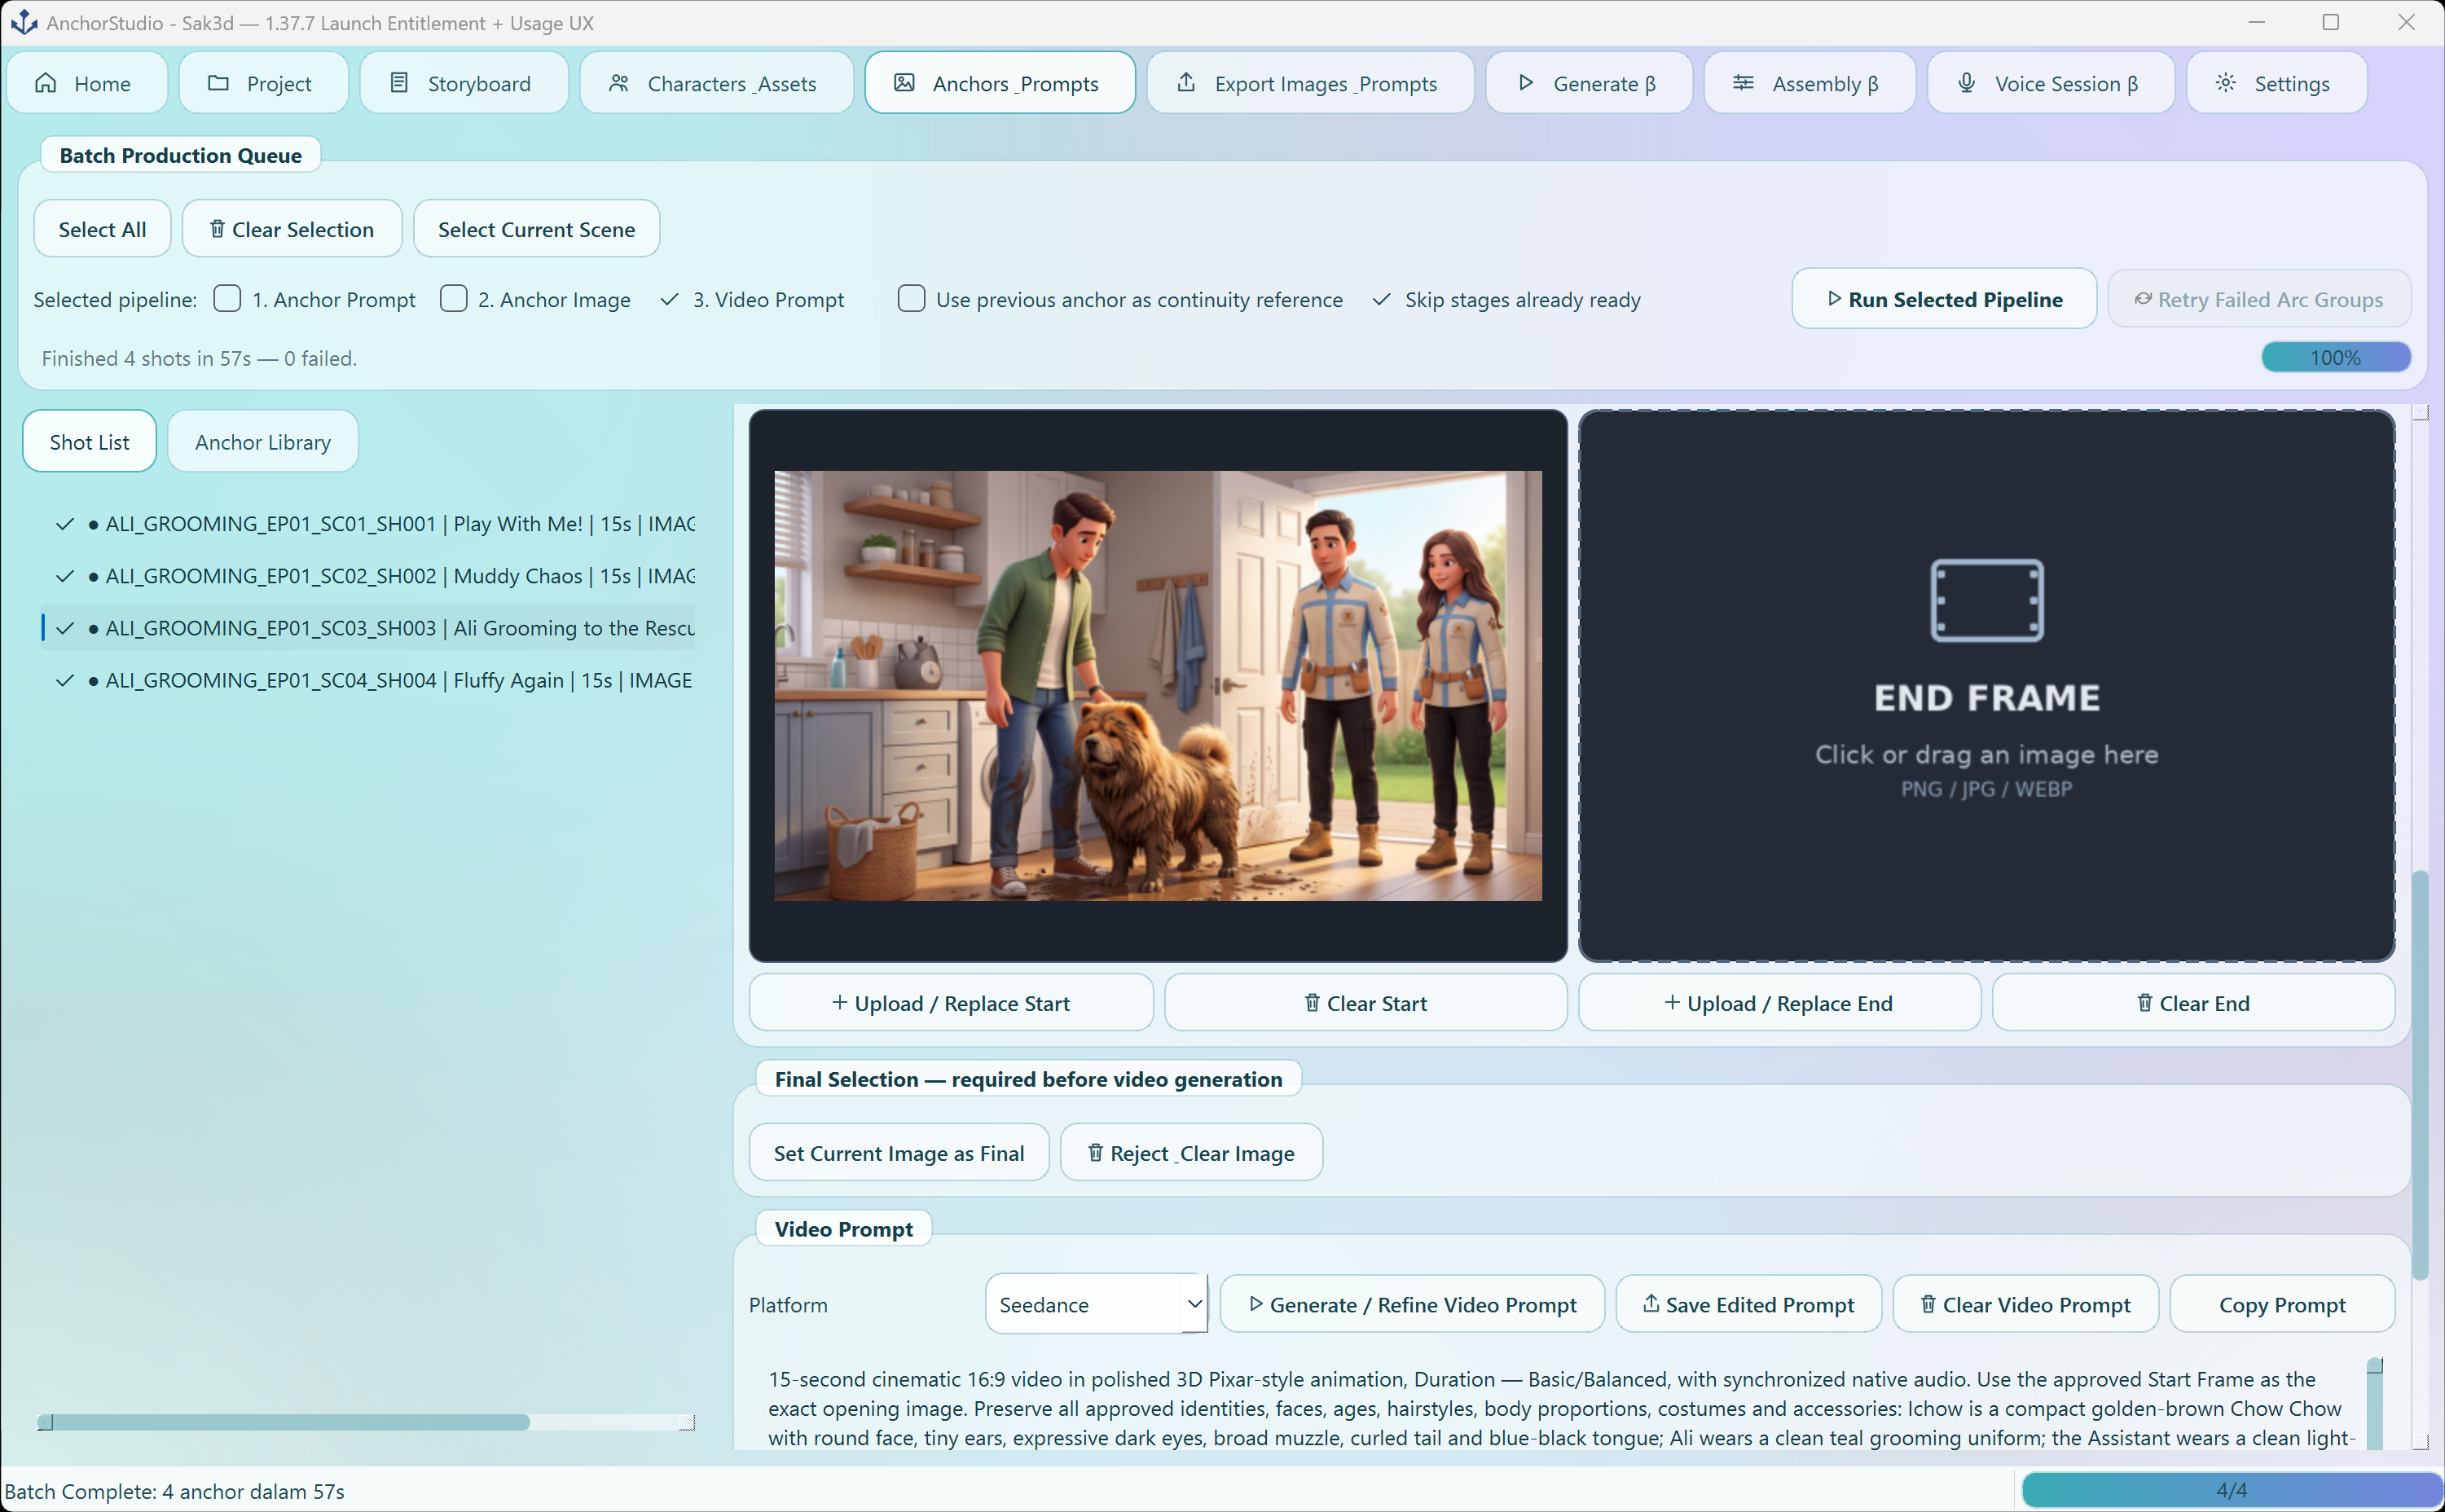Switch to the Storyboard tab
Viewport: 2445px width, 1512px height.
[463, 83]
